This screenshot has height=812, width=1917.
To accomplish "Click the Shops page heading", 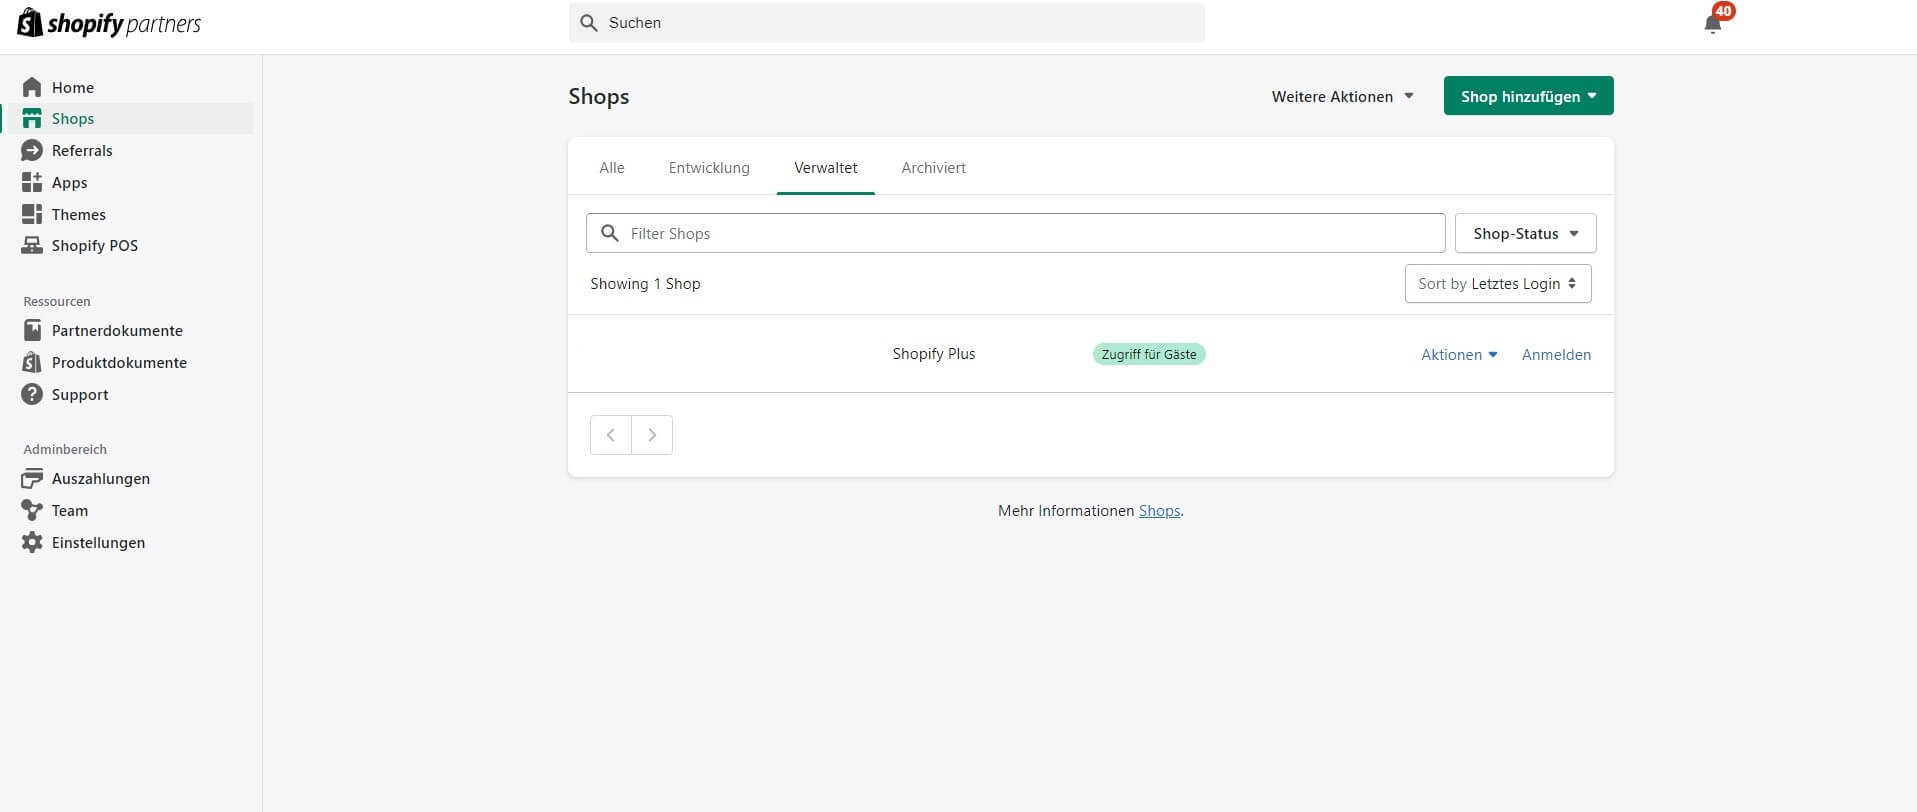I will 599,96.
